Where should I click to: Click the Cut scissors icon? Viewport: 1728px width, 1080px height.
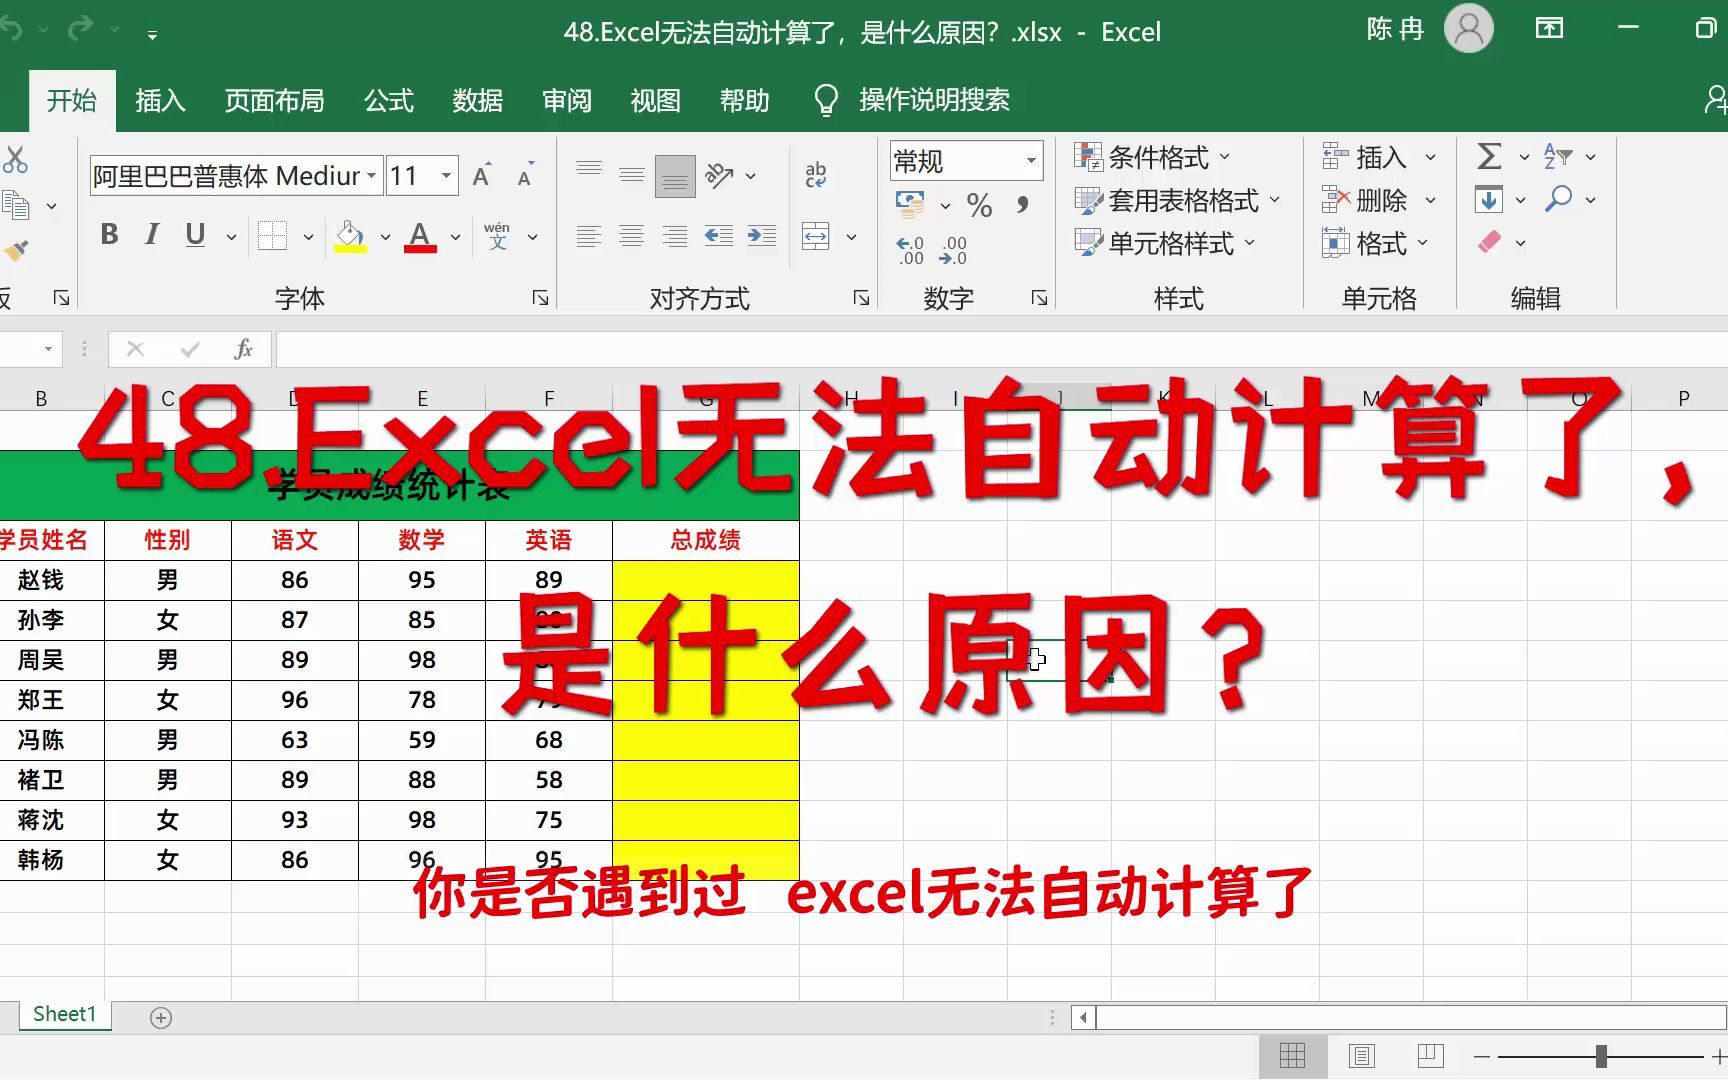pos(15,160)
